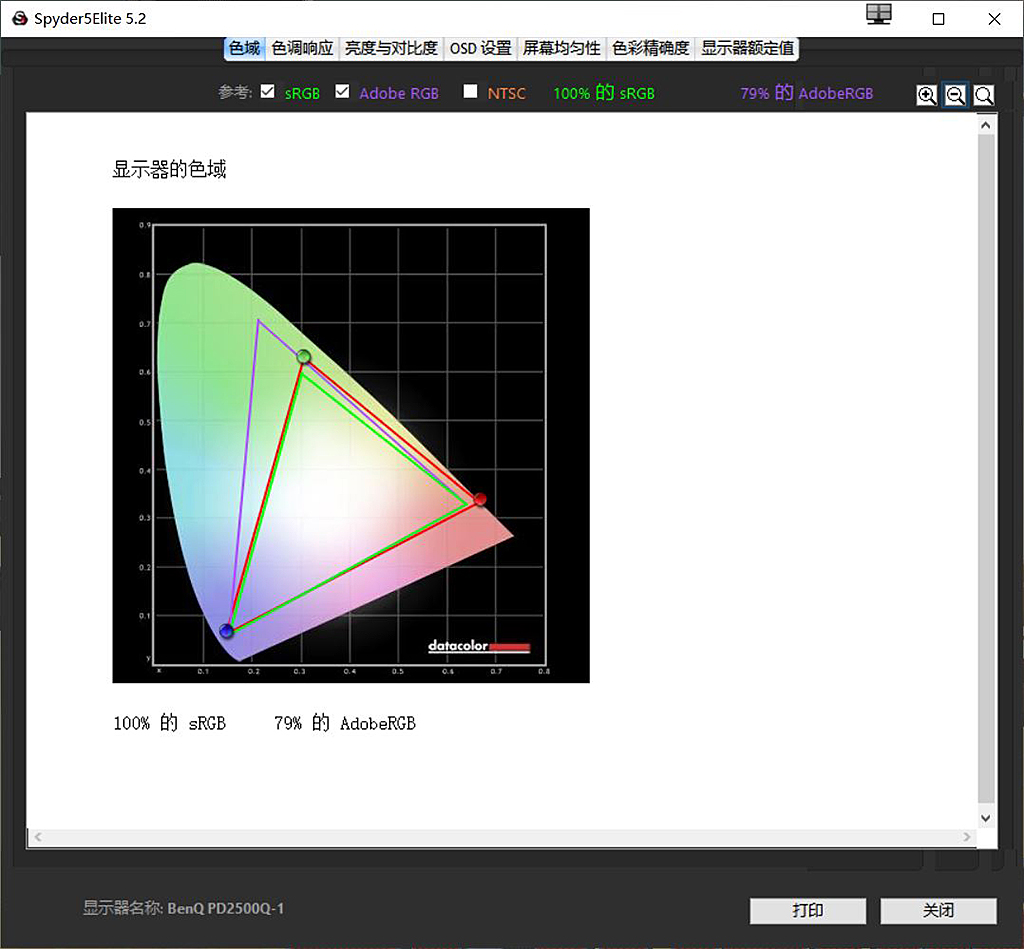The image size is (1024, 949).
Task: Click the datacolor logo on the chart
Action: click(478, 646)
